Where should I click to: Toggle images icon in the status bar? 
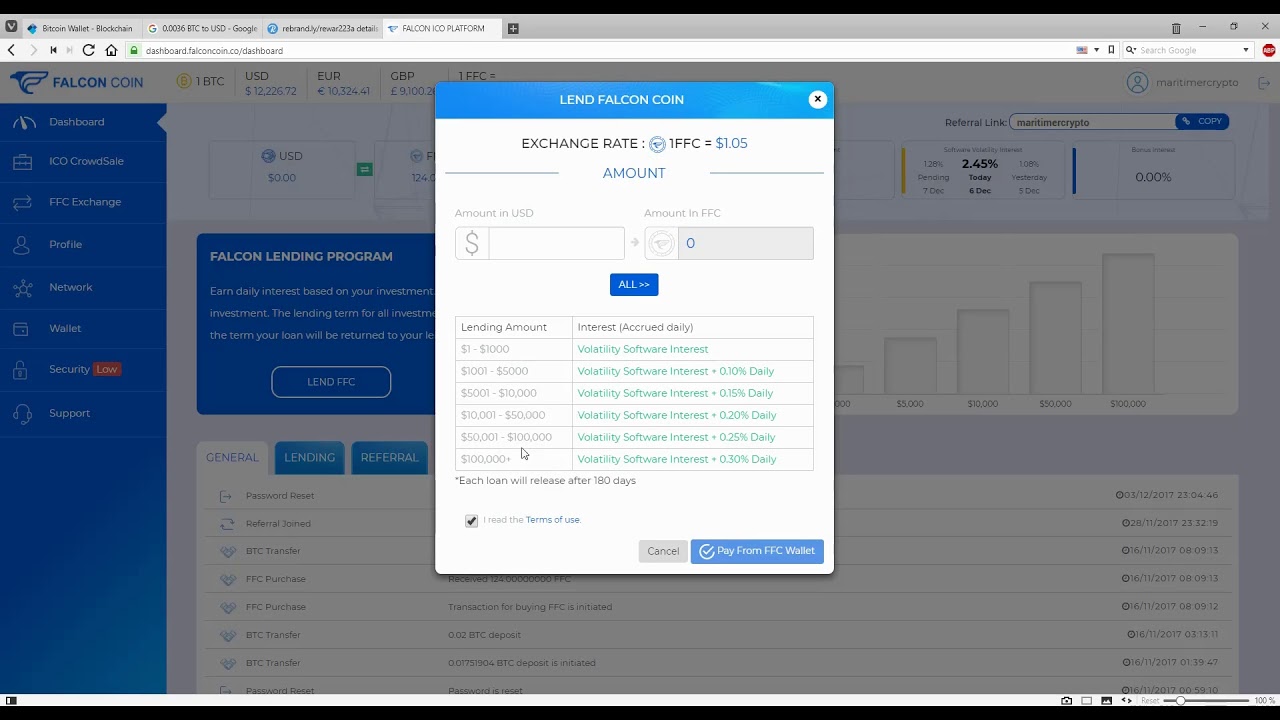[1107, 700]
